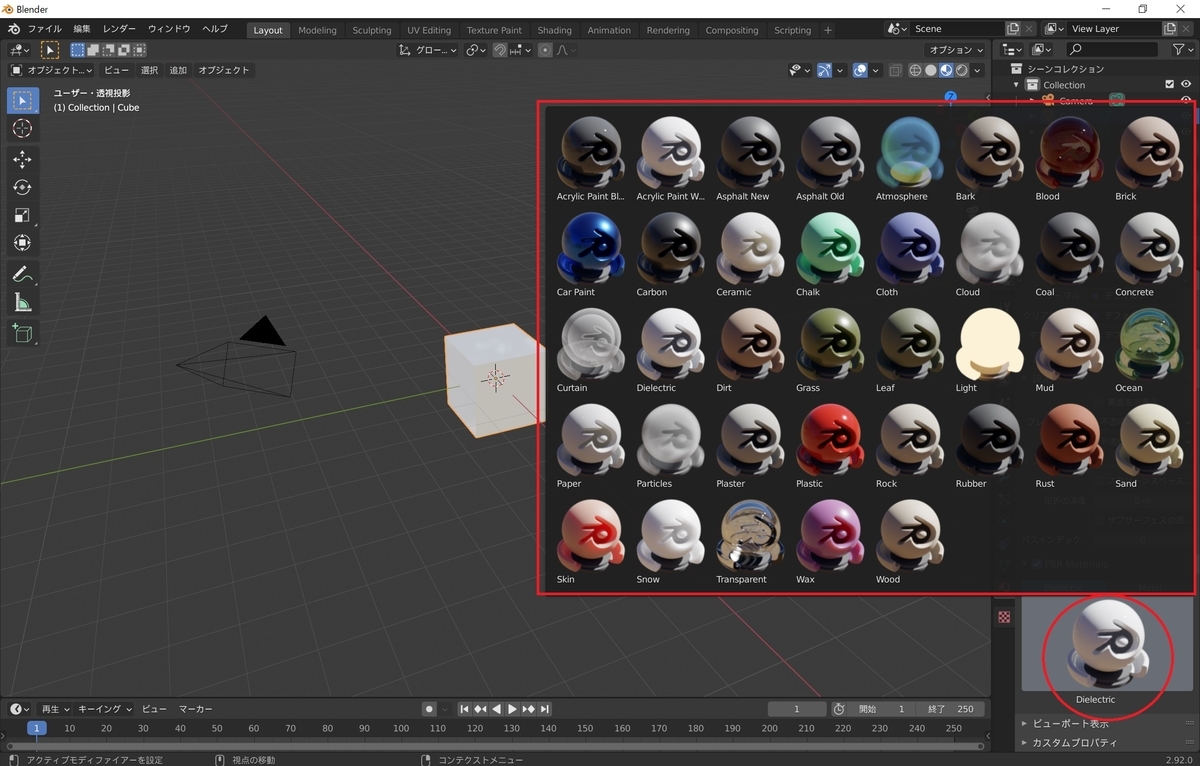Image resolution: width=1200 pixels, height=766 pixels.
Task: Open the レンダー menu
Action: point(119,30)
